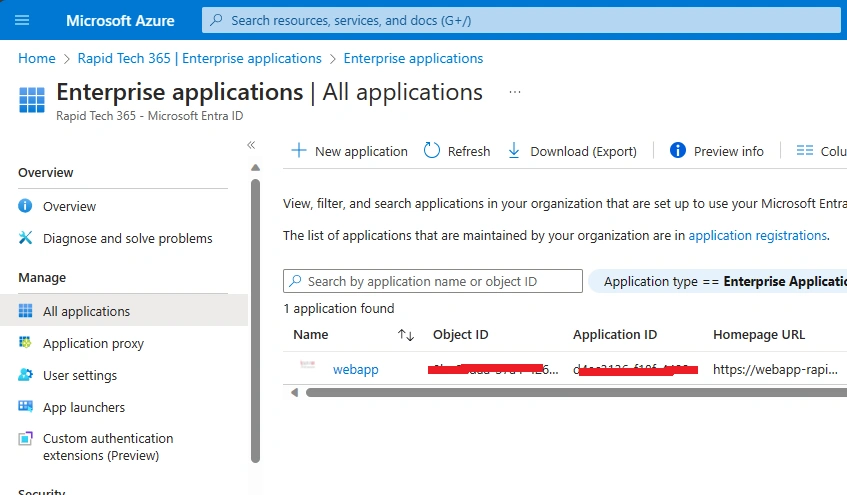Open the Azure portal hamburger menu
This screenshot has width=847, height=495.
click(x=22, y=21)
